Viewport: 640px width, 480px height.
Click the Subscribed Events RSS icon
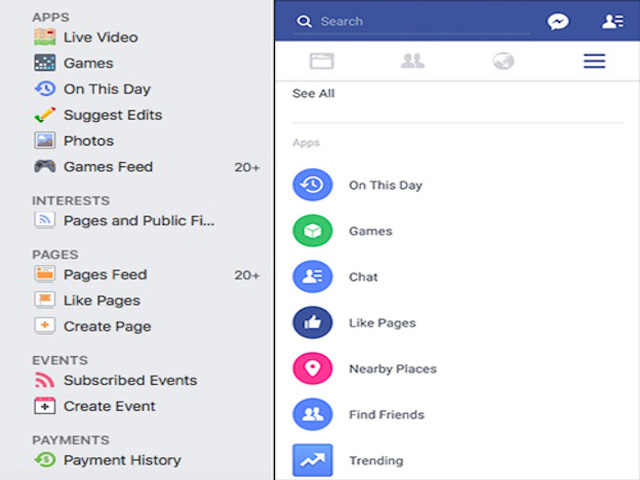click(45, 380)
